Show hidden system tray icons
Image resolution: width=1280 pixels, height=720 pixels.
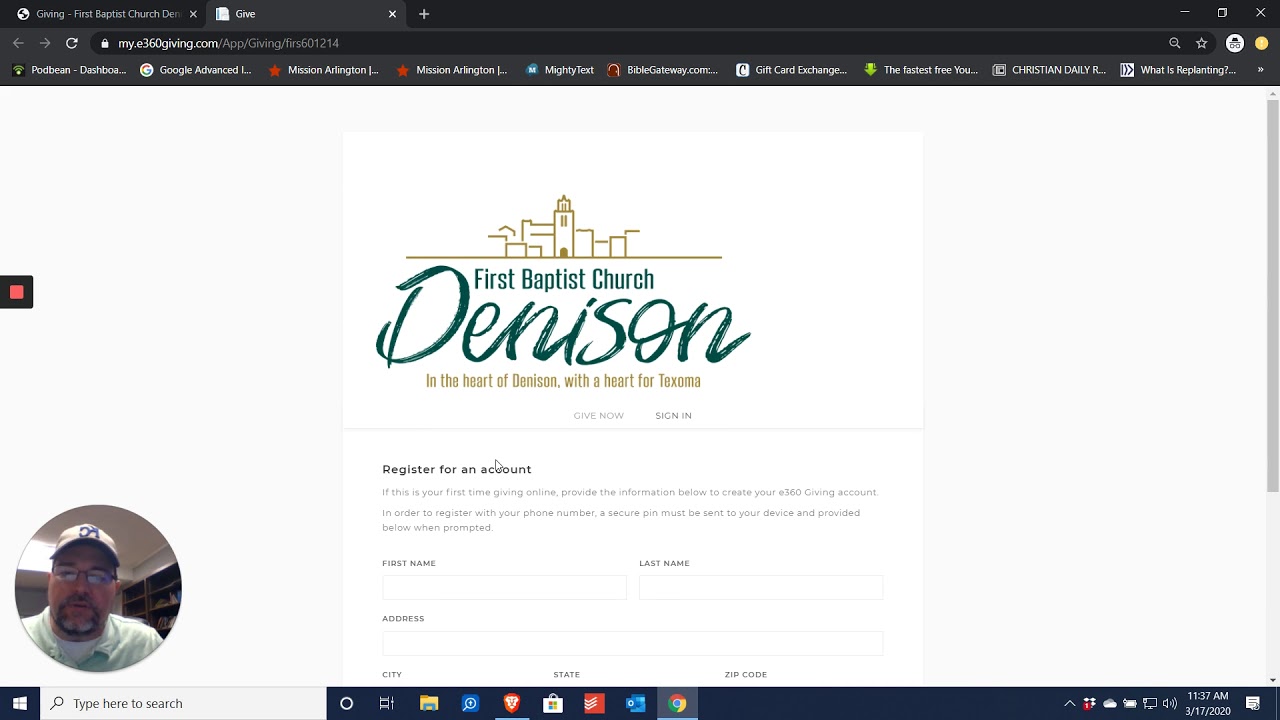[x=1069, y=703]
